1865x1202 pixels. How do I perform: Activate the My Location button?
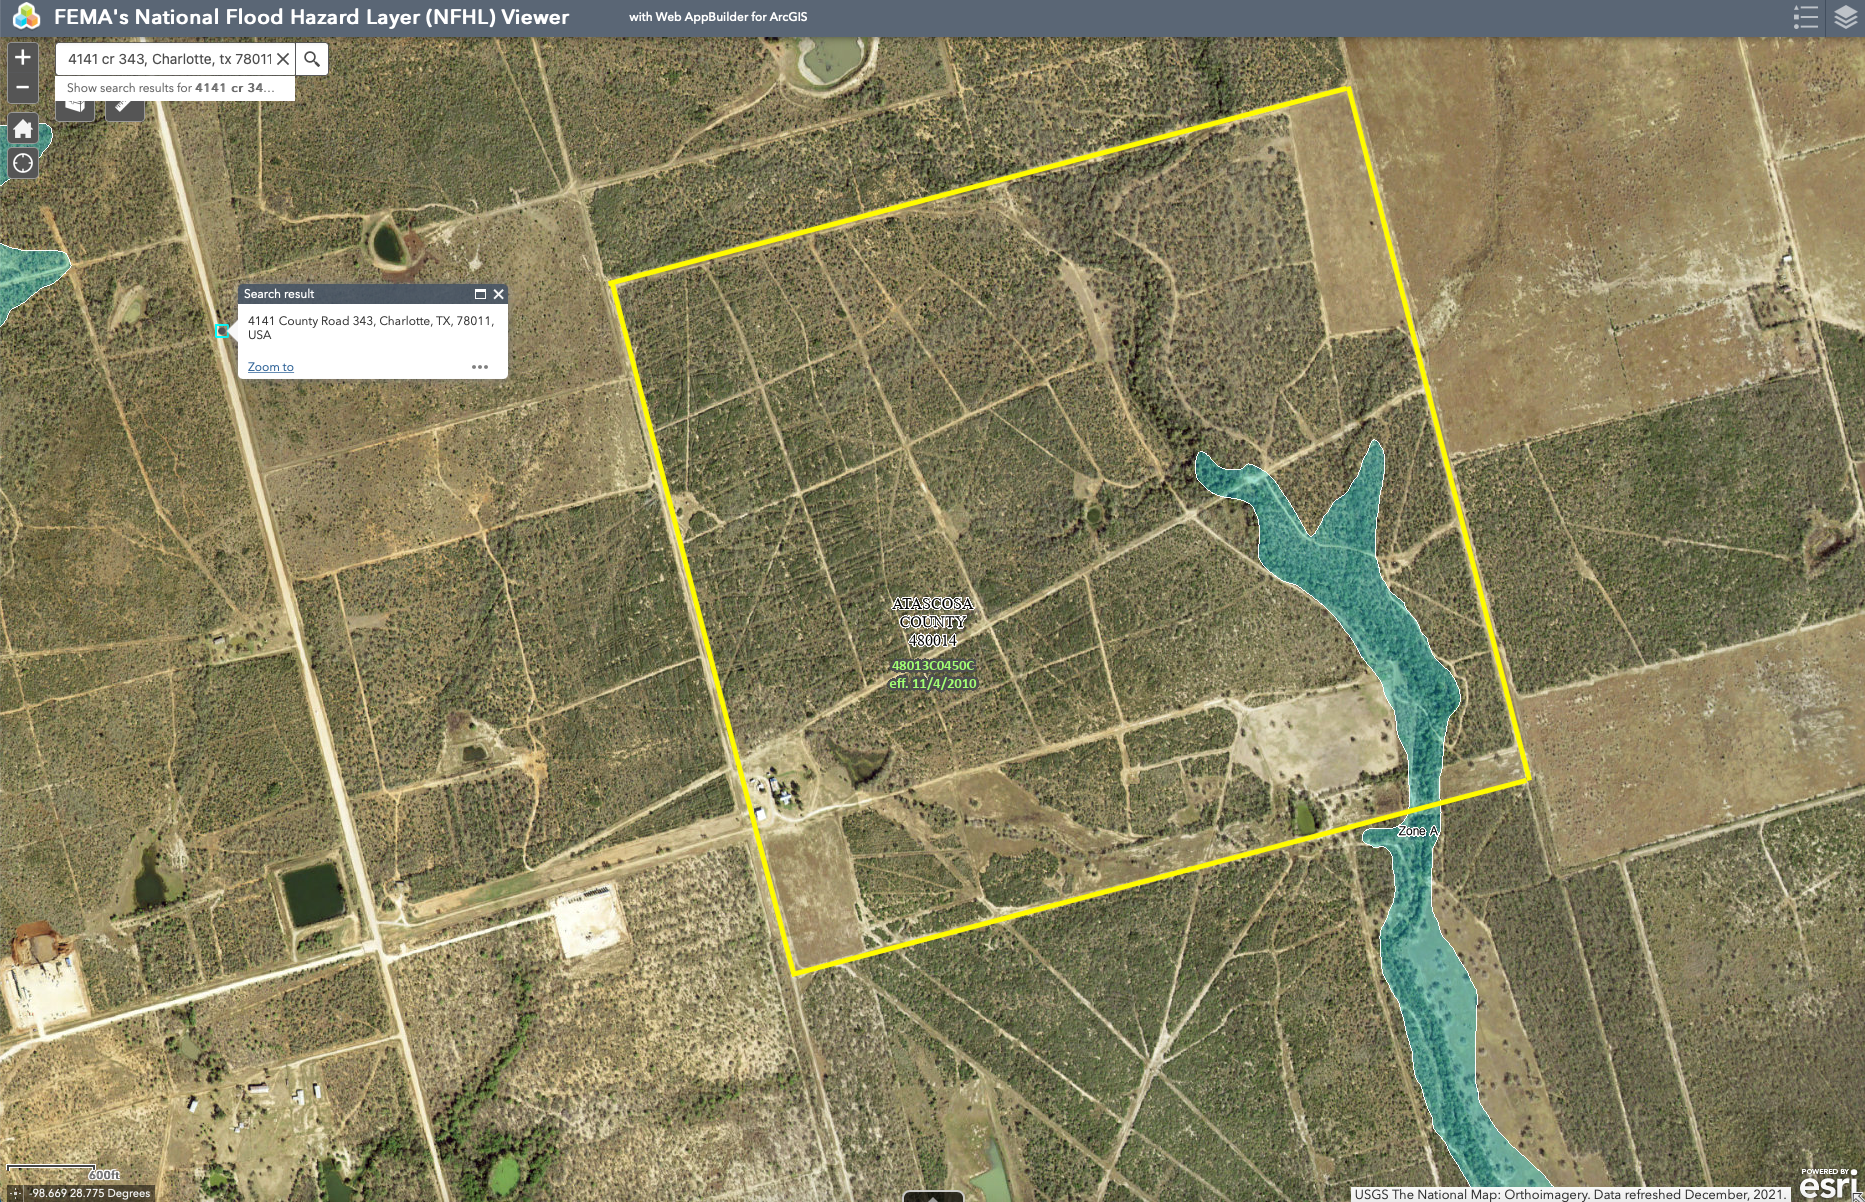point(23,163)
